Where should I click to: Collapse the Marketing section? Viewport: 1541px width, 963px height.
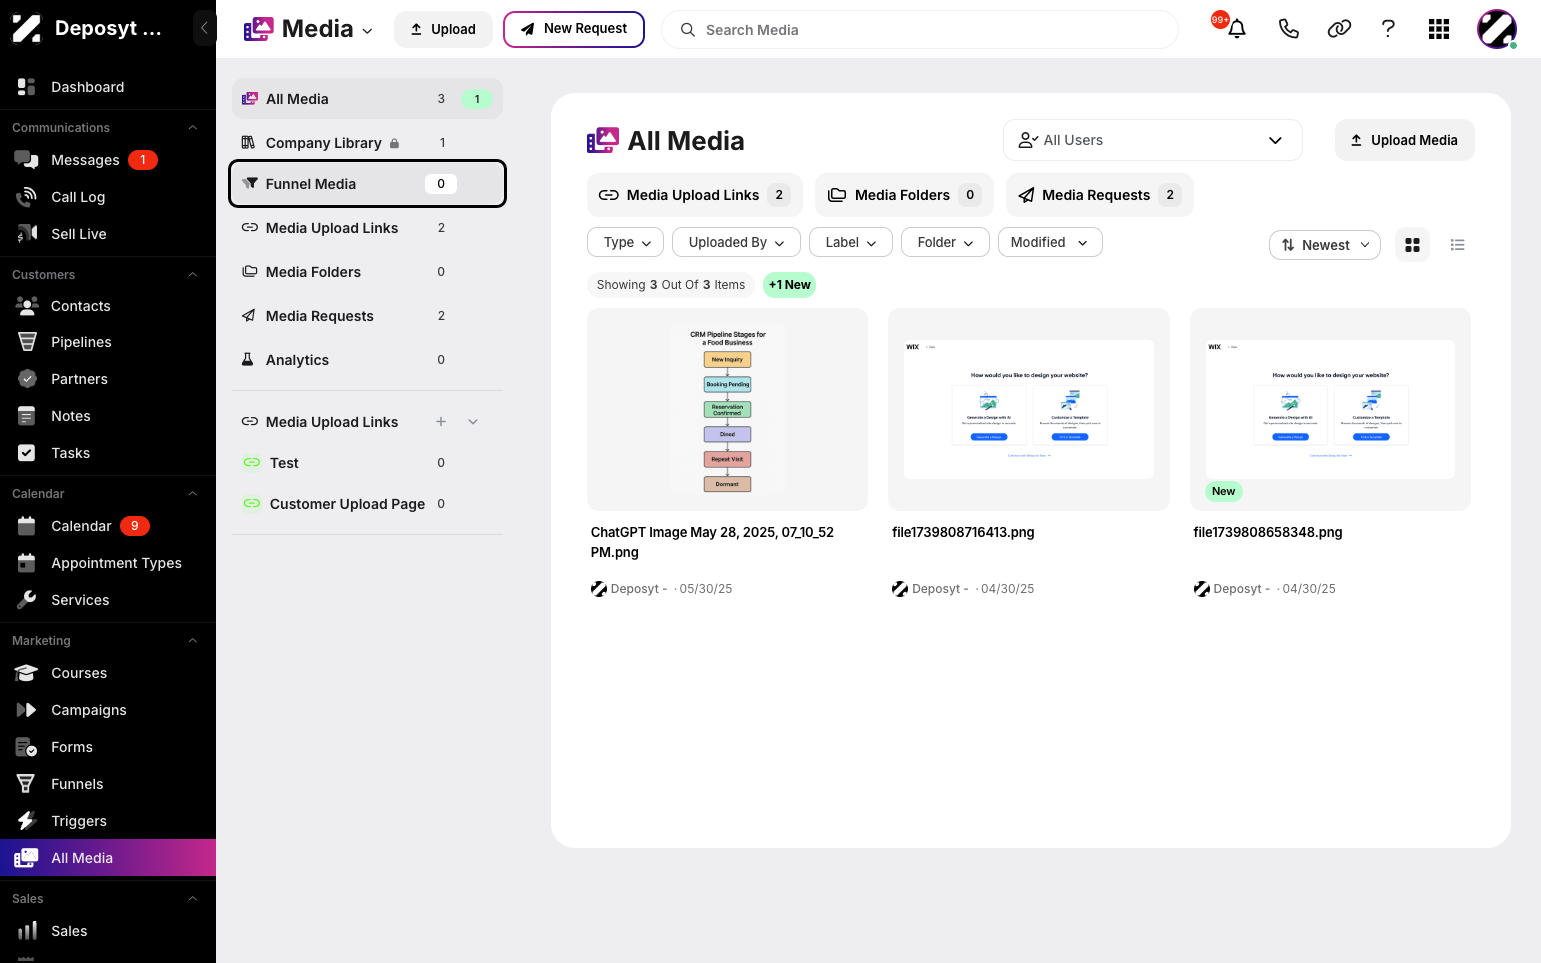coord(193,641)
